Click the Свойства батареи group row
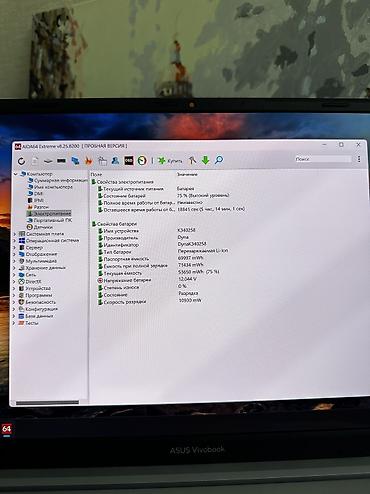The width and height of the screenshot is (370, 494). pos(114,224)
